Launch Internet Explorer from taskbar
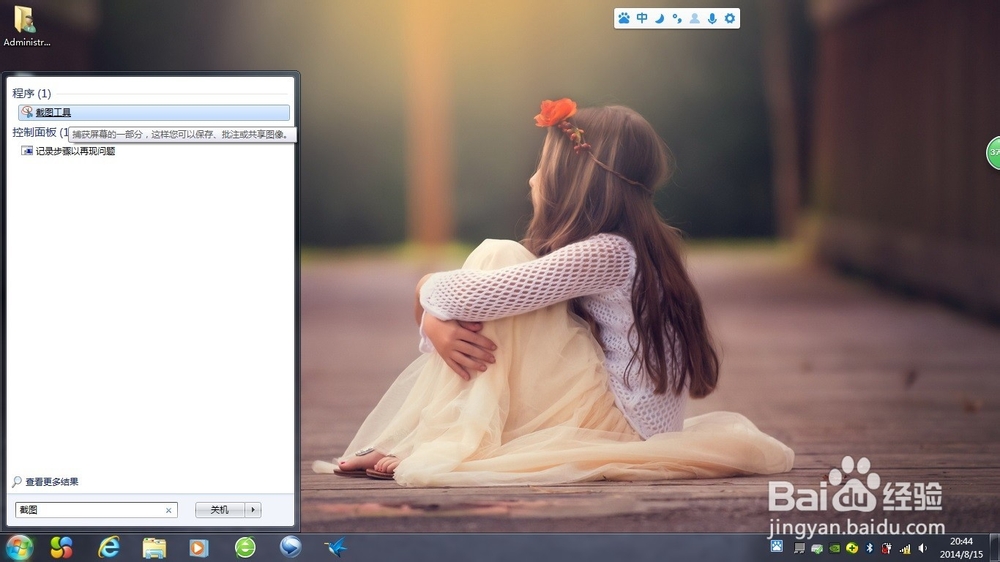Screen dimensions: 1000x562 pyautogui.click(x=109, y=547)
